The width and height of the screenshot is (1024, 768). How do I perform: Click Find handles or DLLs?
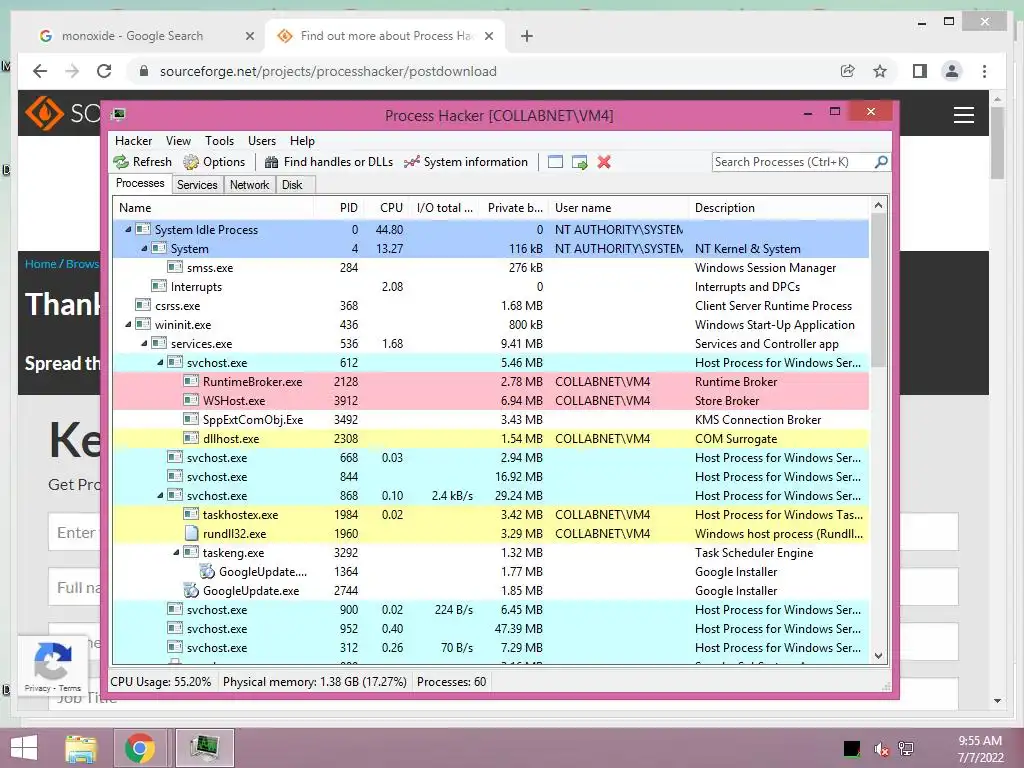coord(328,162)
